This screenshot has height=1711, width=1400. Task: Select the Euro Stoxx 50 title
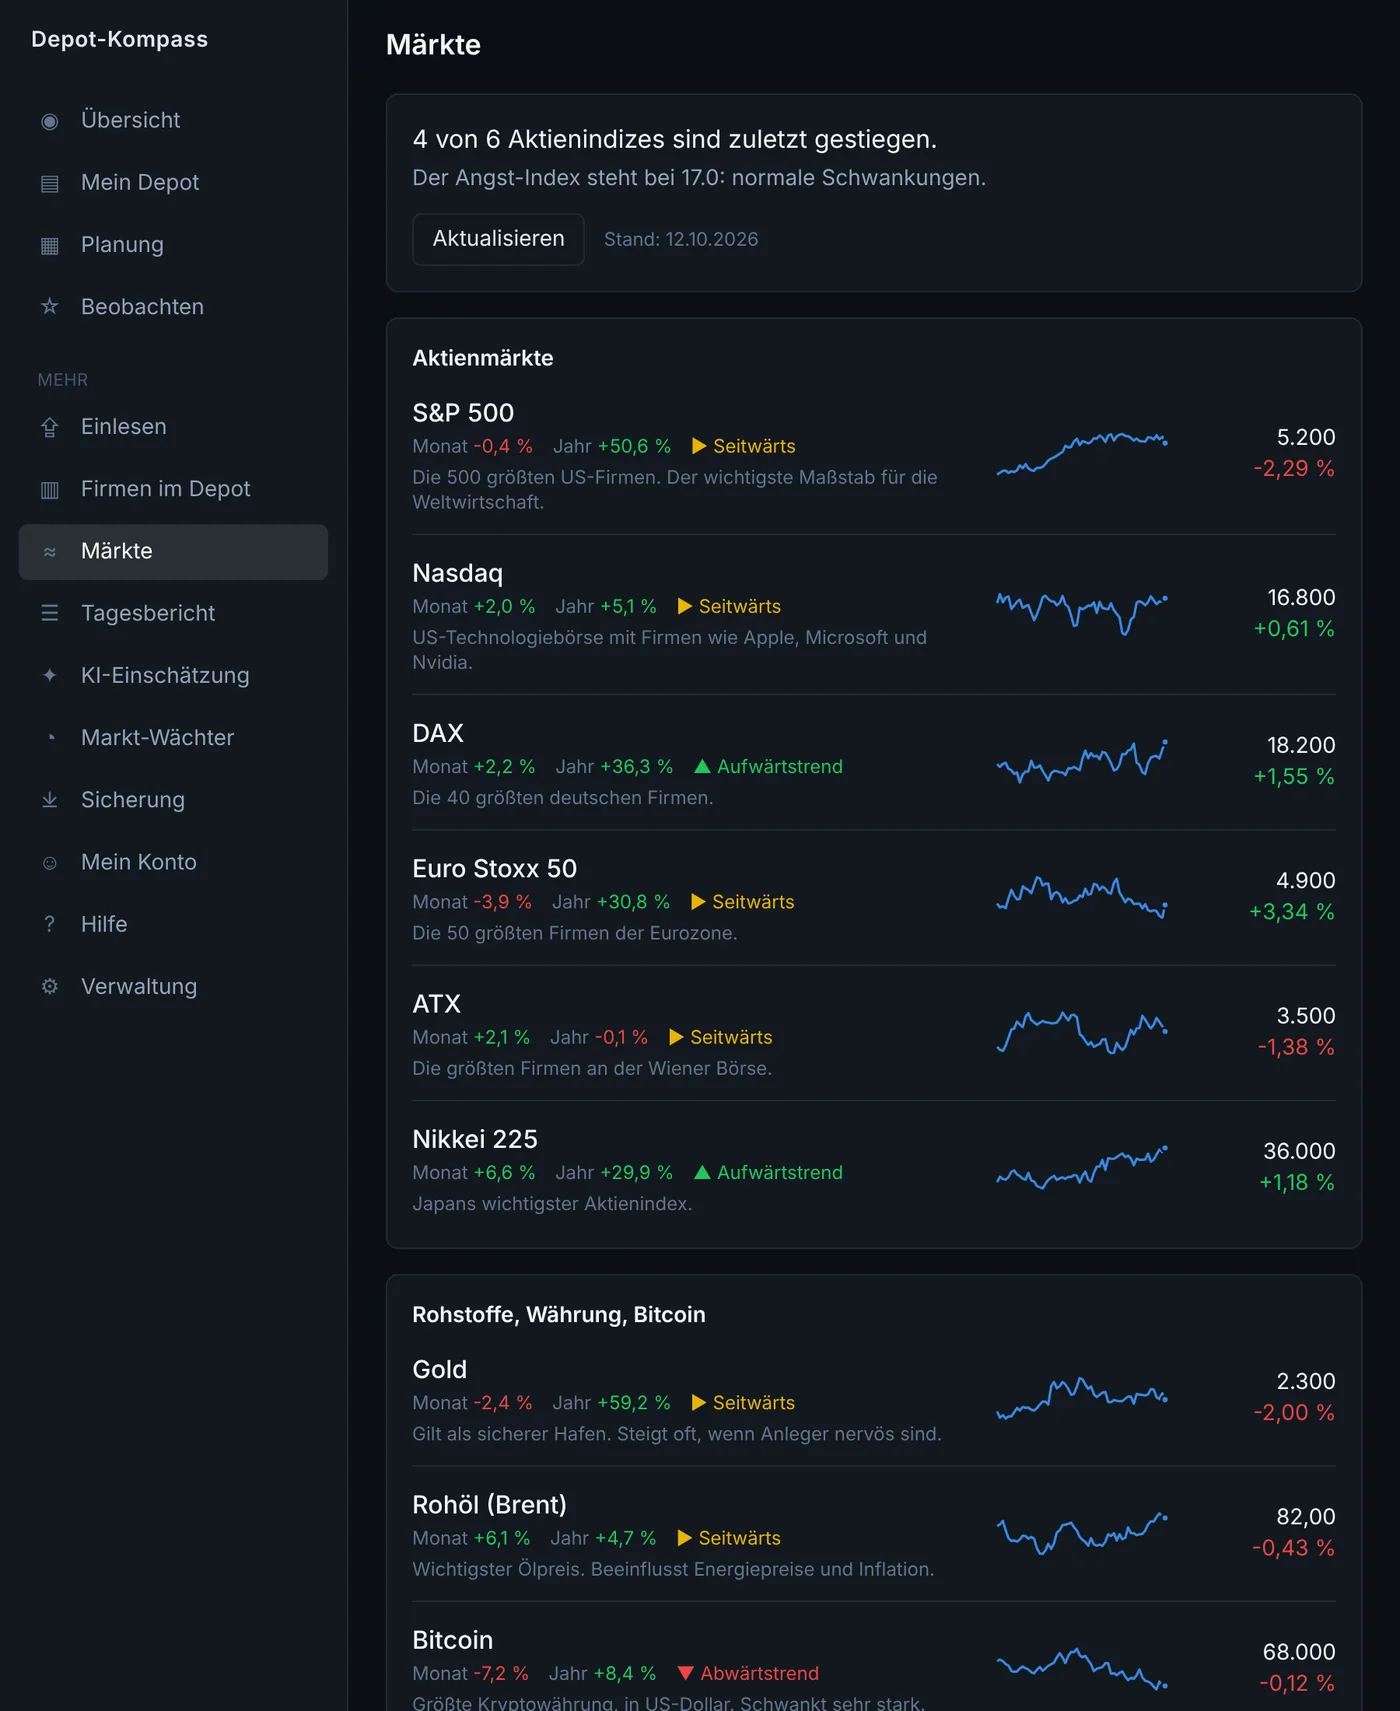tap(494, 868)
